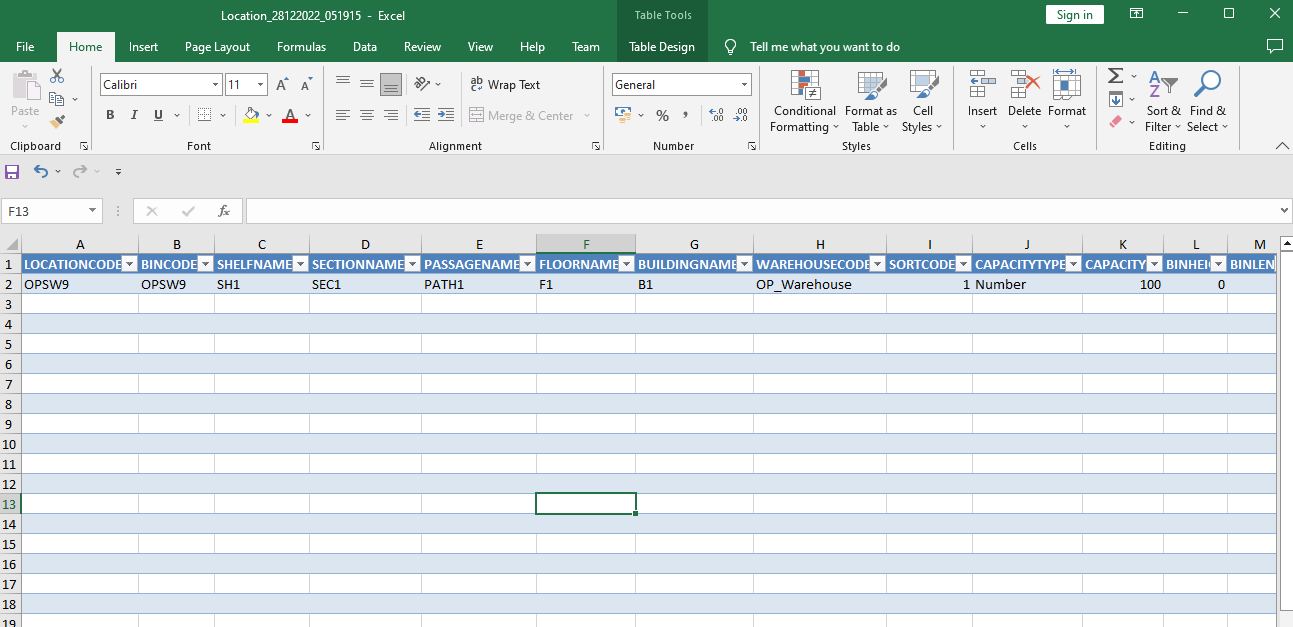Screen dimensions: 1293x627
Task: Expand the General number format dropdown
Action: tap(744, 85)
